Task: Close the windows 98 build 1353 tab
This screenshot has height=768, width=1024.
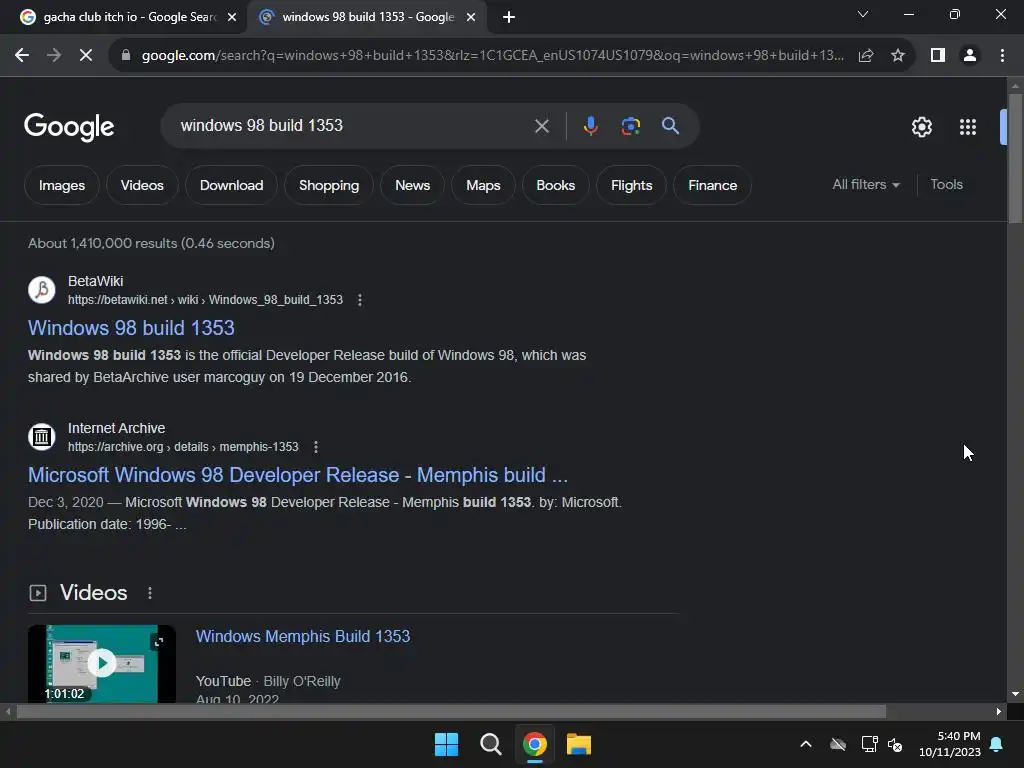Action: pyautogui.click(x=471, y=17)
